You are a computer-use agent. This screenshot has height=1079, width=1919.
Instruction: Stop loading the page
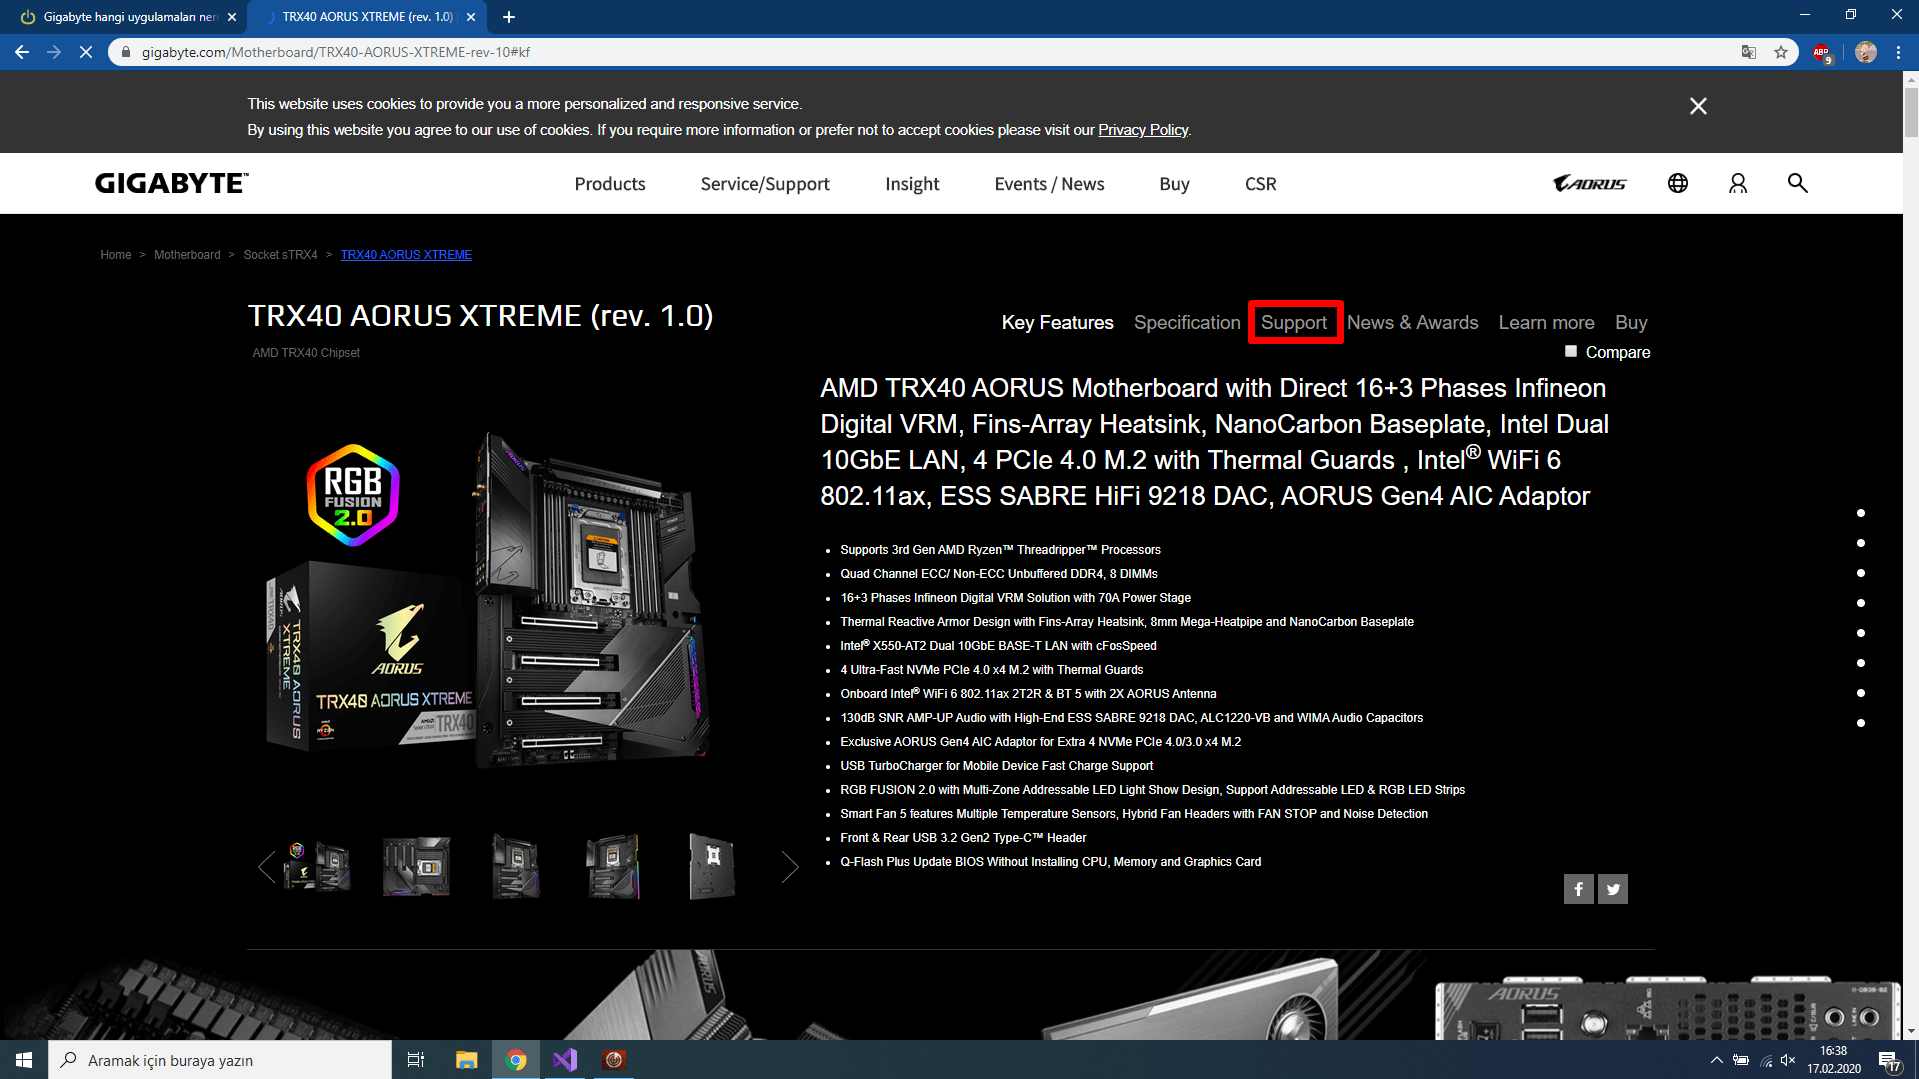tap(86, 52)
